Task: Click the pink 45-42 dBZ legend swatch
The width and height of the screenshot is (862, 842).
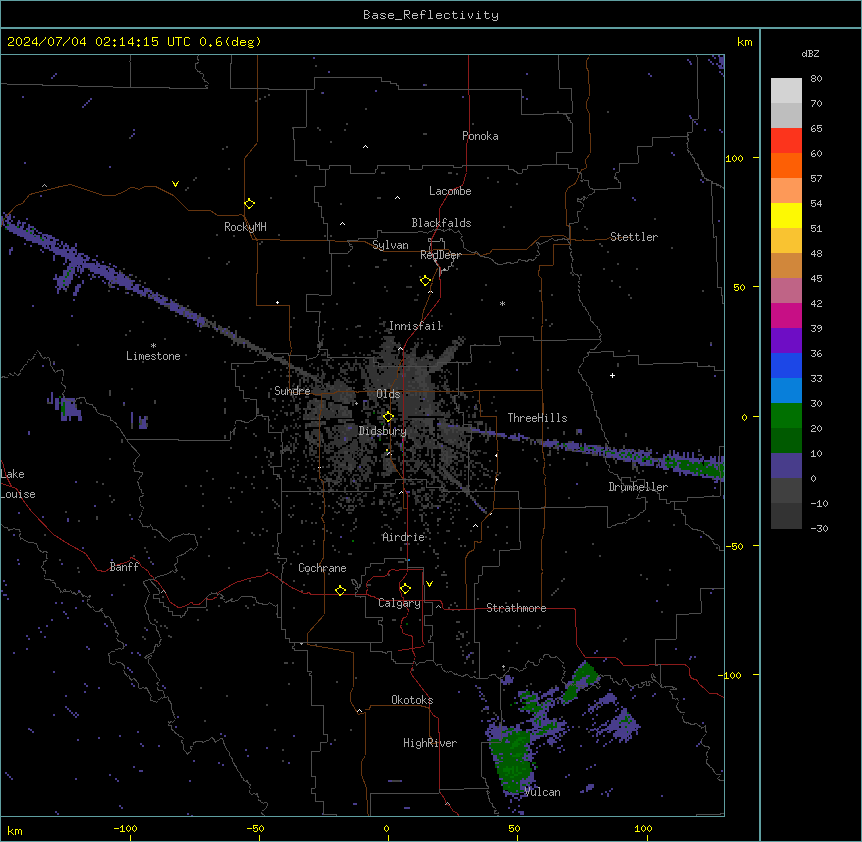Action: (x=786, y=291)
